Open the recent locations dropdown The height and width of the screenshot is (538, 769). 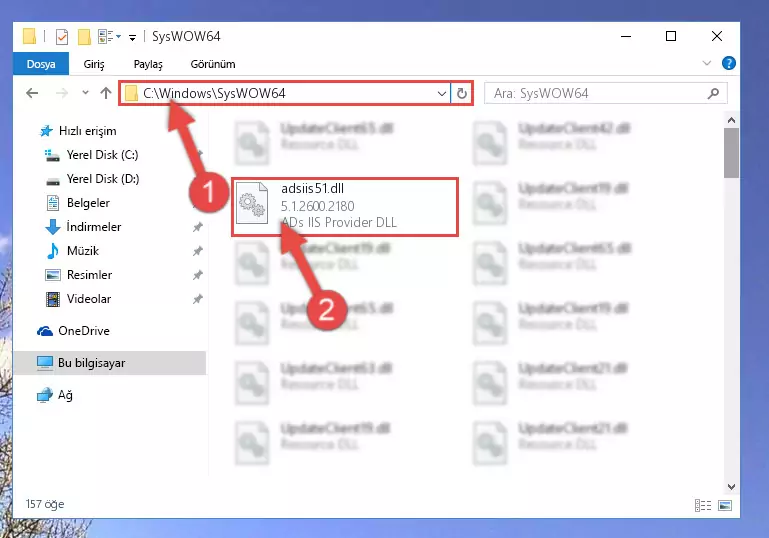click(x=85, y=93)
